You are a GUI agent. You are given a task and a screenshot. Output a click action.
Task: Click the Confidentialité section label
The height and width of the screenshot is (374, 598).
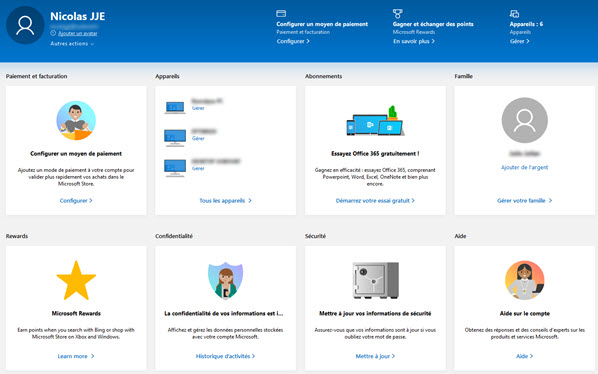(x=174, y=236)
